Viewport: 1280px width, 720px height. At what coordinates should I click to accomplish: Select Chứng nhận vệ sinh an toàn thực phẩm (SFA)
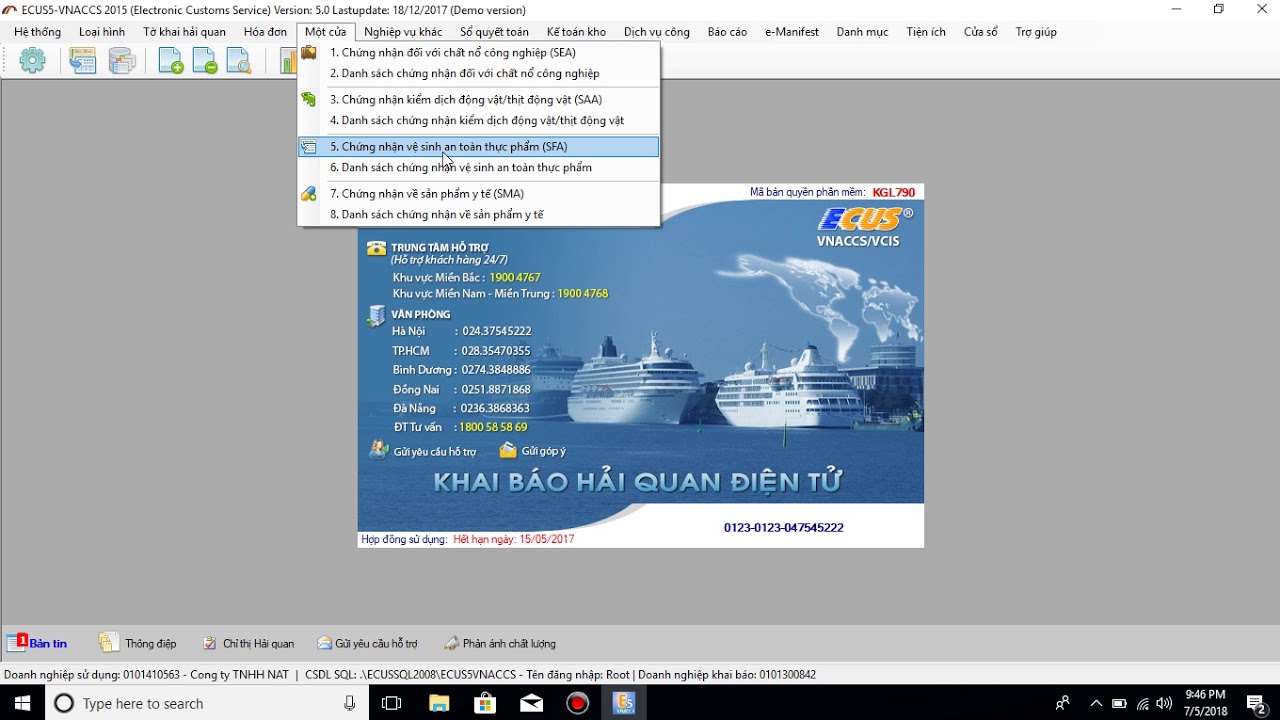tap(479, 146)
